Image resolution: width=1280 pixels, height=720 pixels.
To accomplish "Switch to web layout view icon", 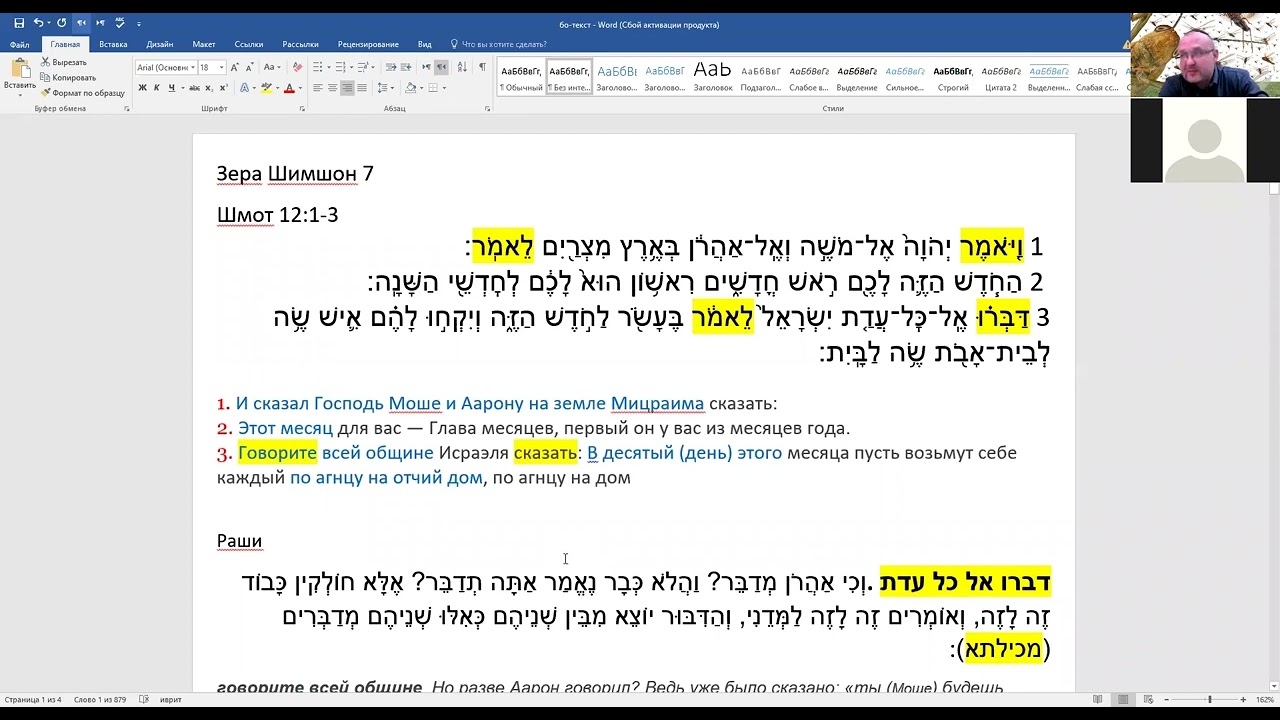I will [1147, 700].
